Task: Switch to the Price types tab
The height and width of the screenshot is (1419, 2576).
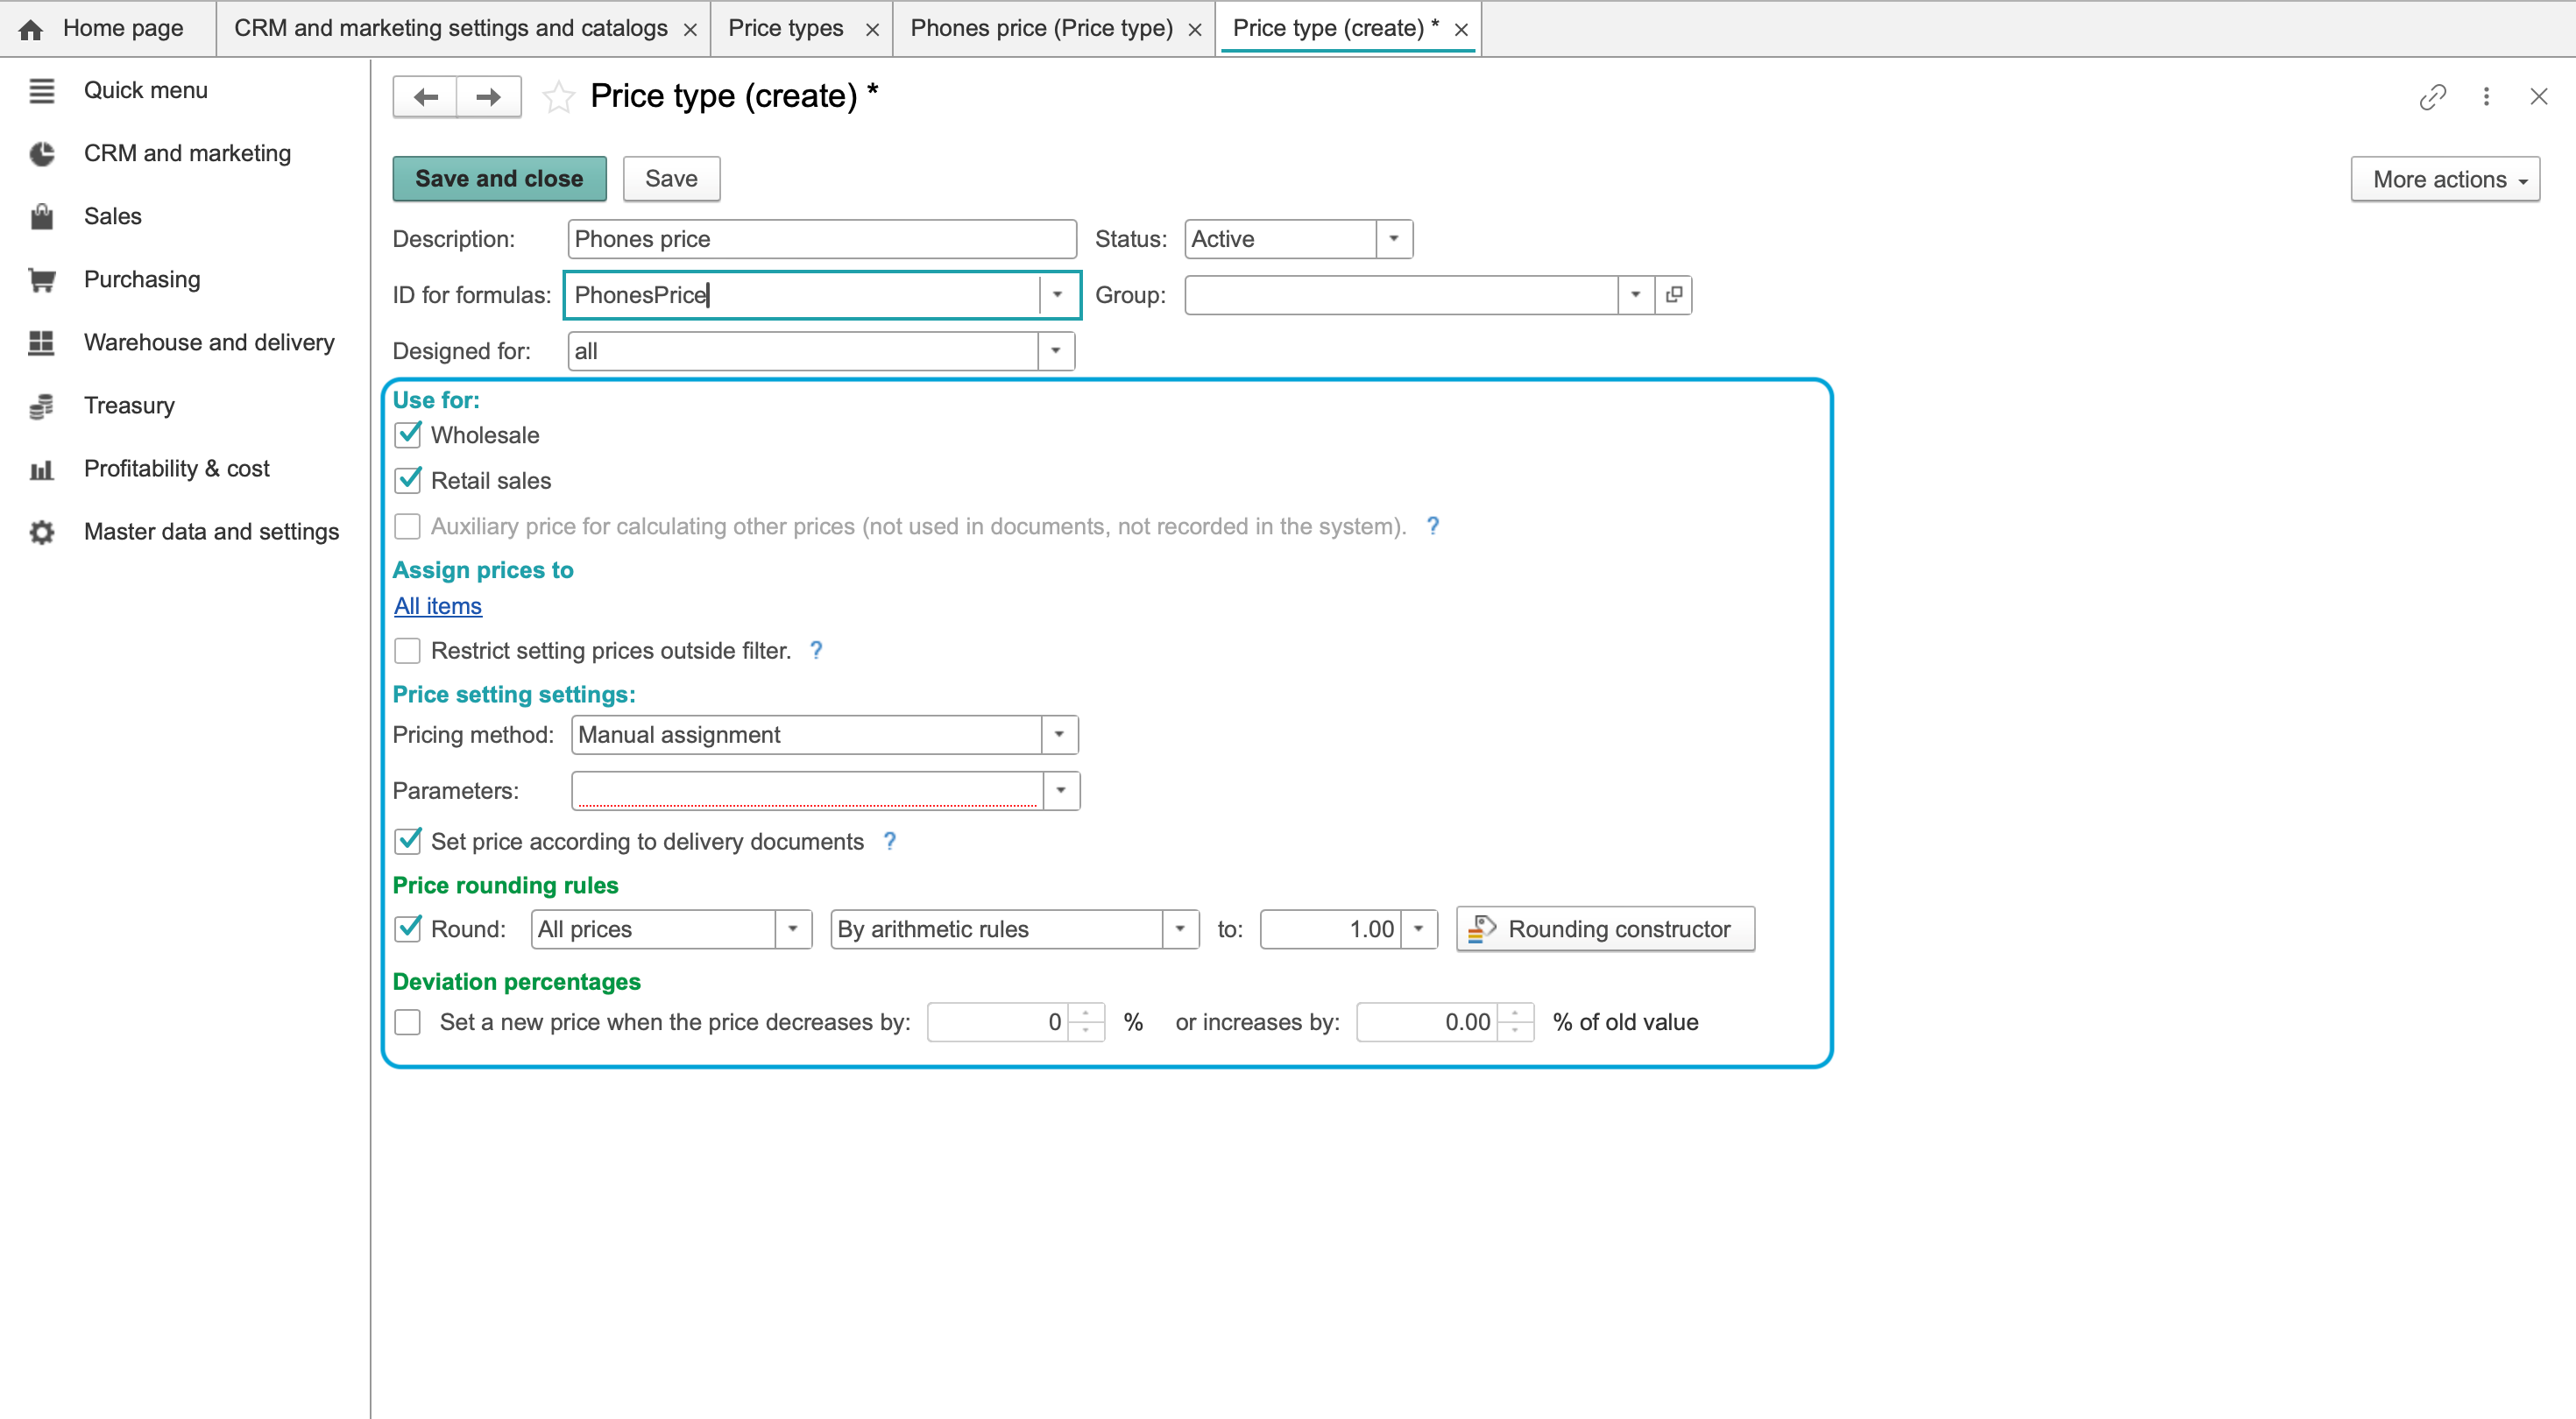Action: (x=786, y=28)
